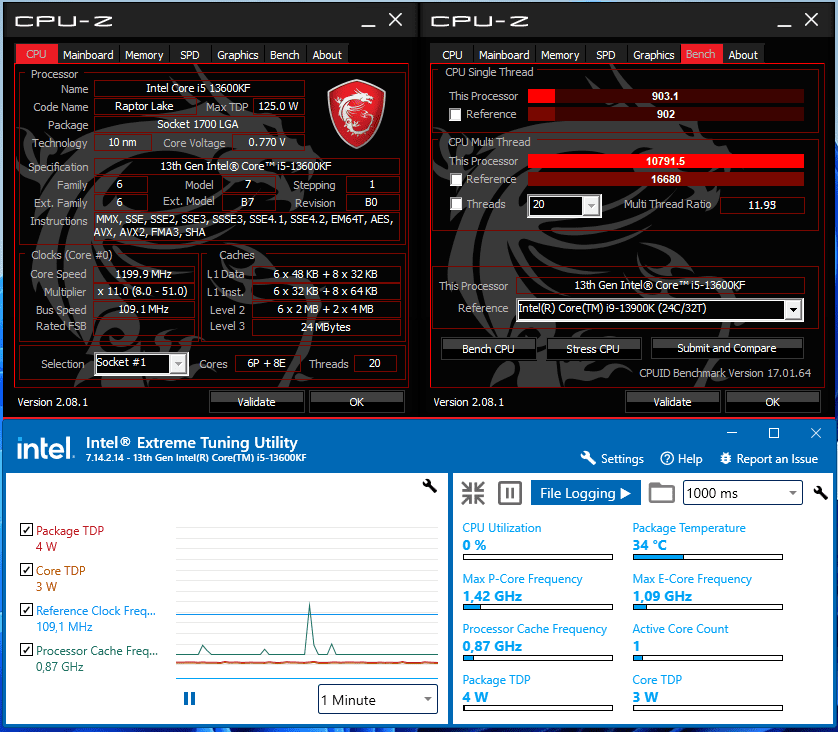Click the Level 3 cache value 24 MBytes
The width and height of the screenshot is (838, 732).
(x=326, y=327)
